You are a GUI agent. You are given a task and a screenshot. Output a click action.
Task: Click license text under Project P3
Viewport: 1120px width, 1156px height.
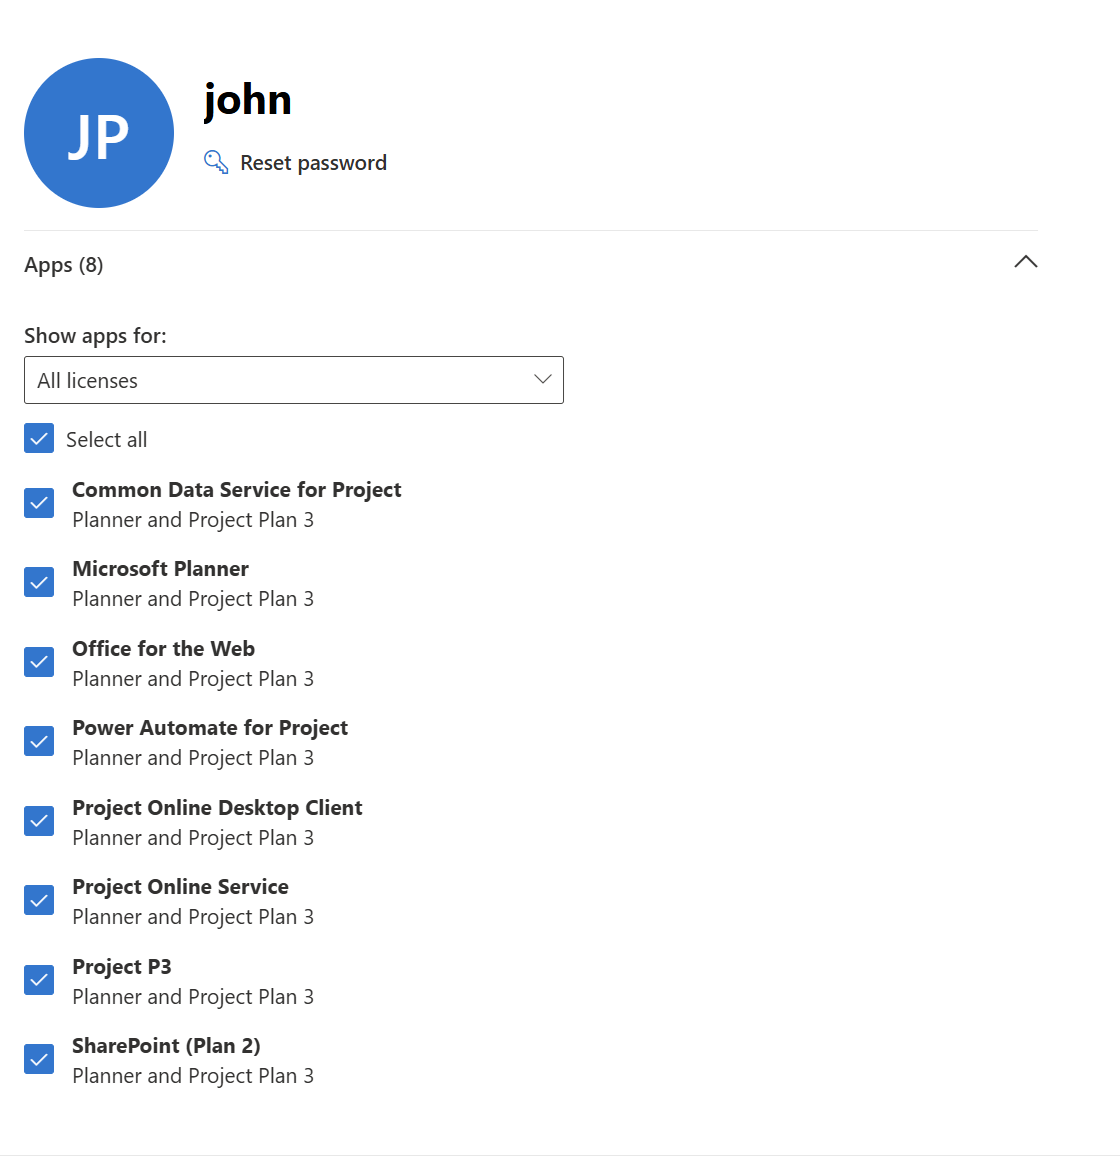pyautogui.click(x=193, y=997)
